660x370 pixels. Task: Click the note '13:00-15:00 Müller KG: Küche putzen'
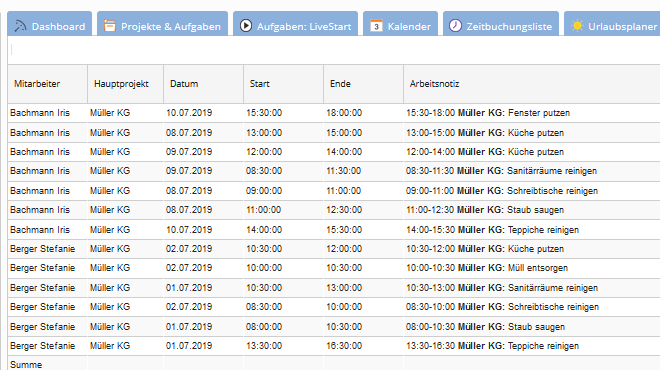(485, 133)
